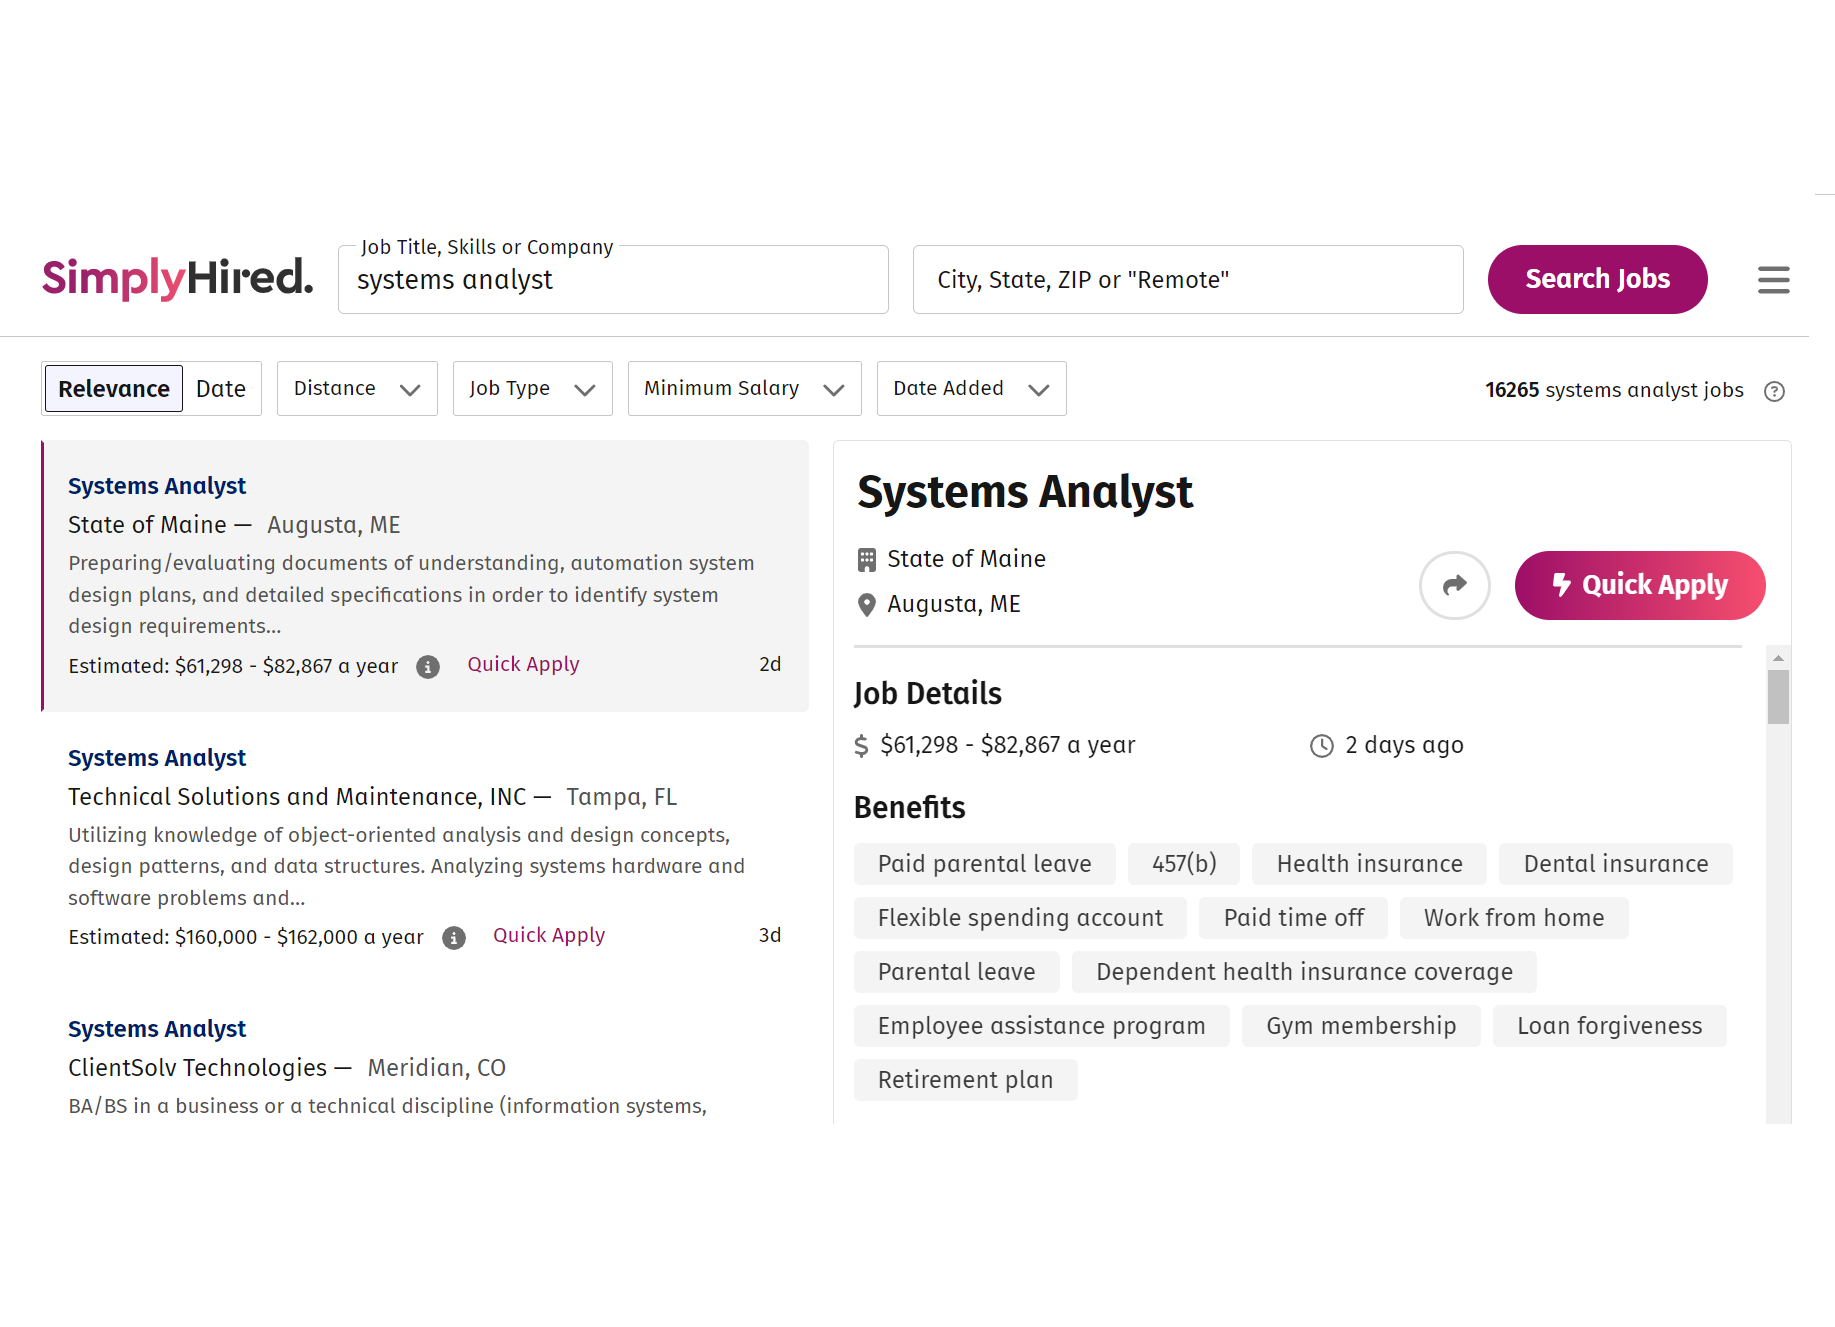Click Tampa, FL location text
This screenshot has width=1835, height=1327.
pyautogui.click(x=622, y=798)
